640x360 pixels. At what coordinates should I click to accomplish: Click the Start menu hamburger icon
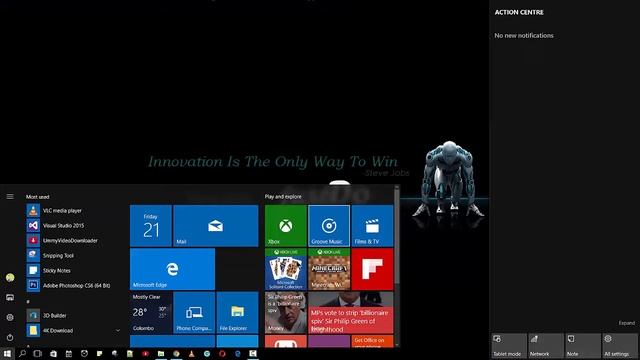pos(10,197)
